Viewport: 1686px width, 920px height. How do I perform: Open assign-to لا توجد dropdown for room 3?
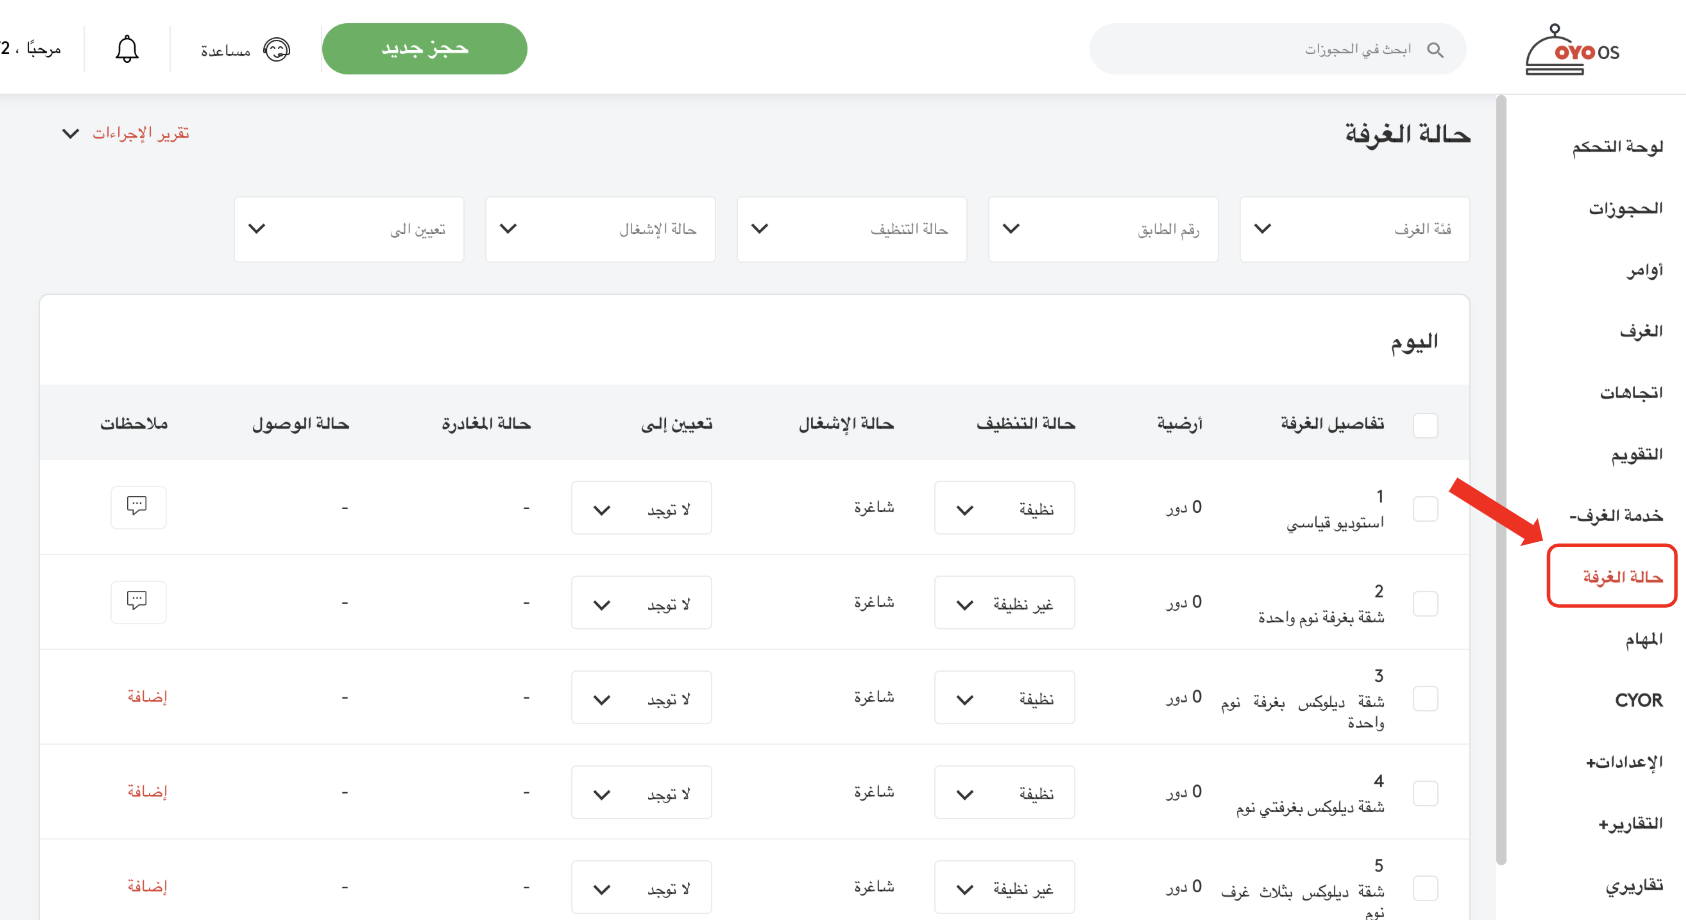(x=642, y=698)
